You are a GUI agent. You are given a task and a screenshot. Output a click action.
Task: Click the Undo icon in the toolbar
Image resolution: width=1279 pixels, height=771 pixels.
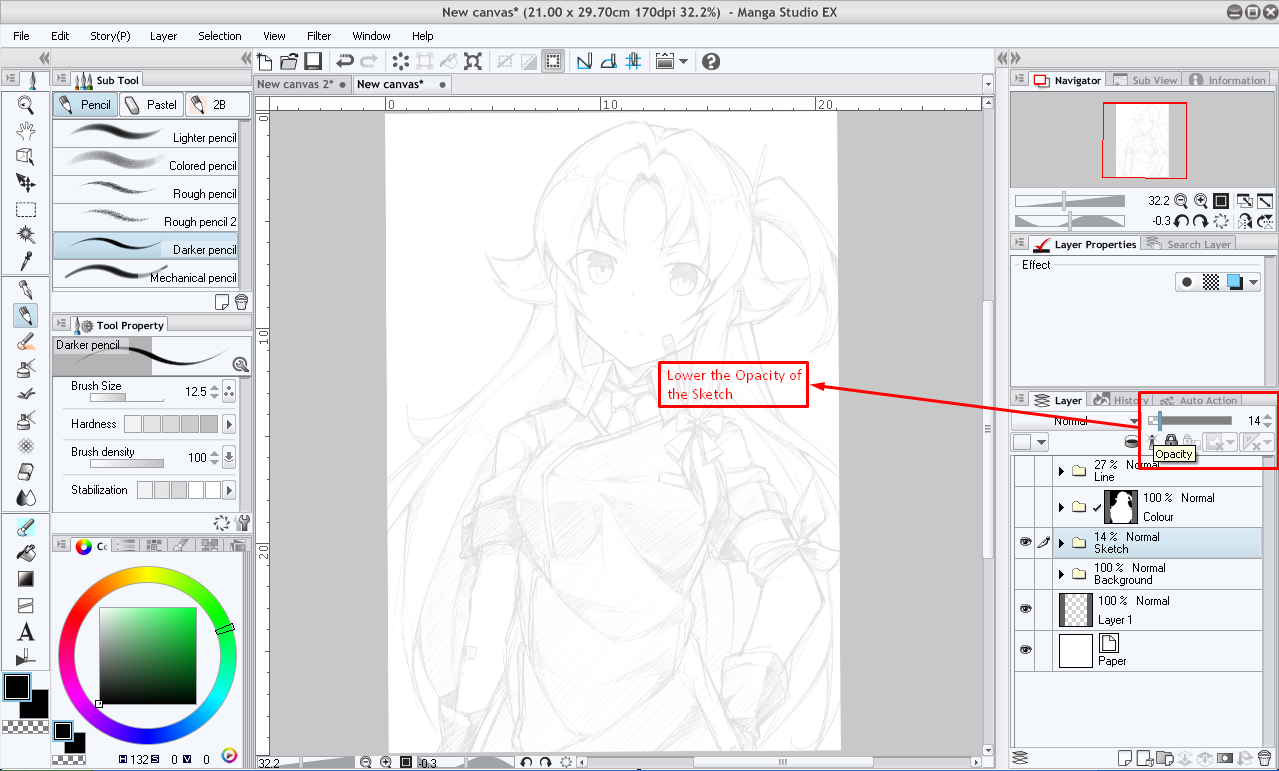point(345,61)
